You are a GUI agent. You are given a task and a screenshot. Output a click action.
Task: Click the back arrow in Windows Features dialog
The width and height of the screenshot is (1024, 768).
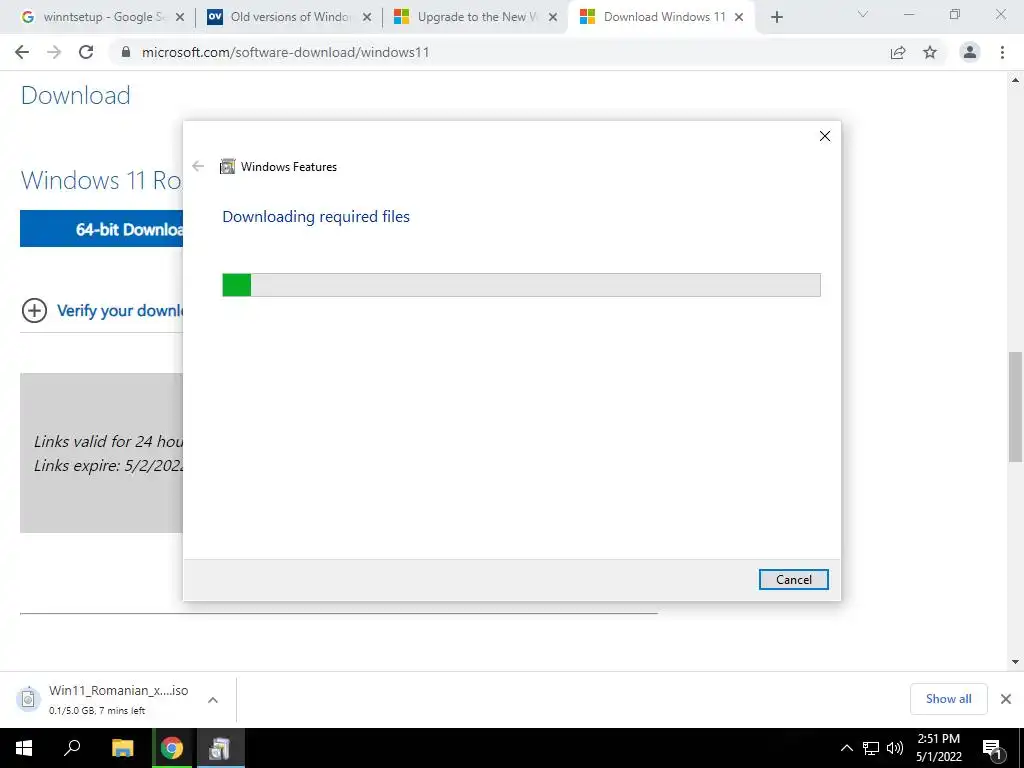[198, 166]
